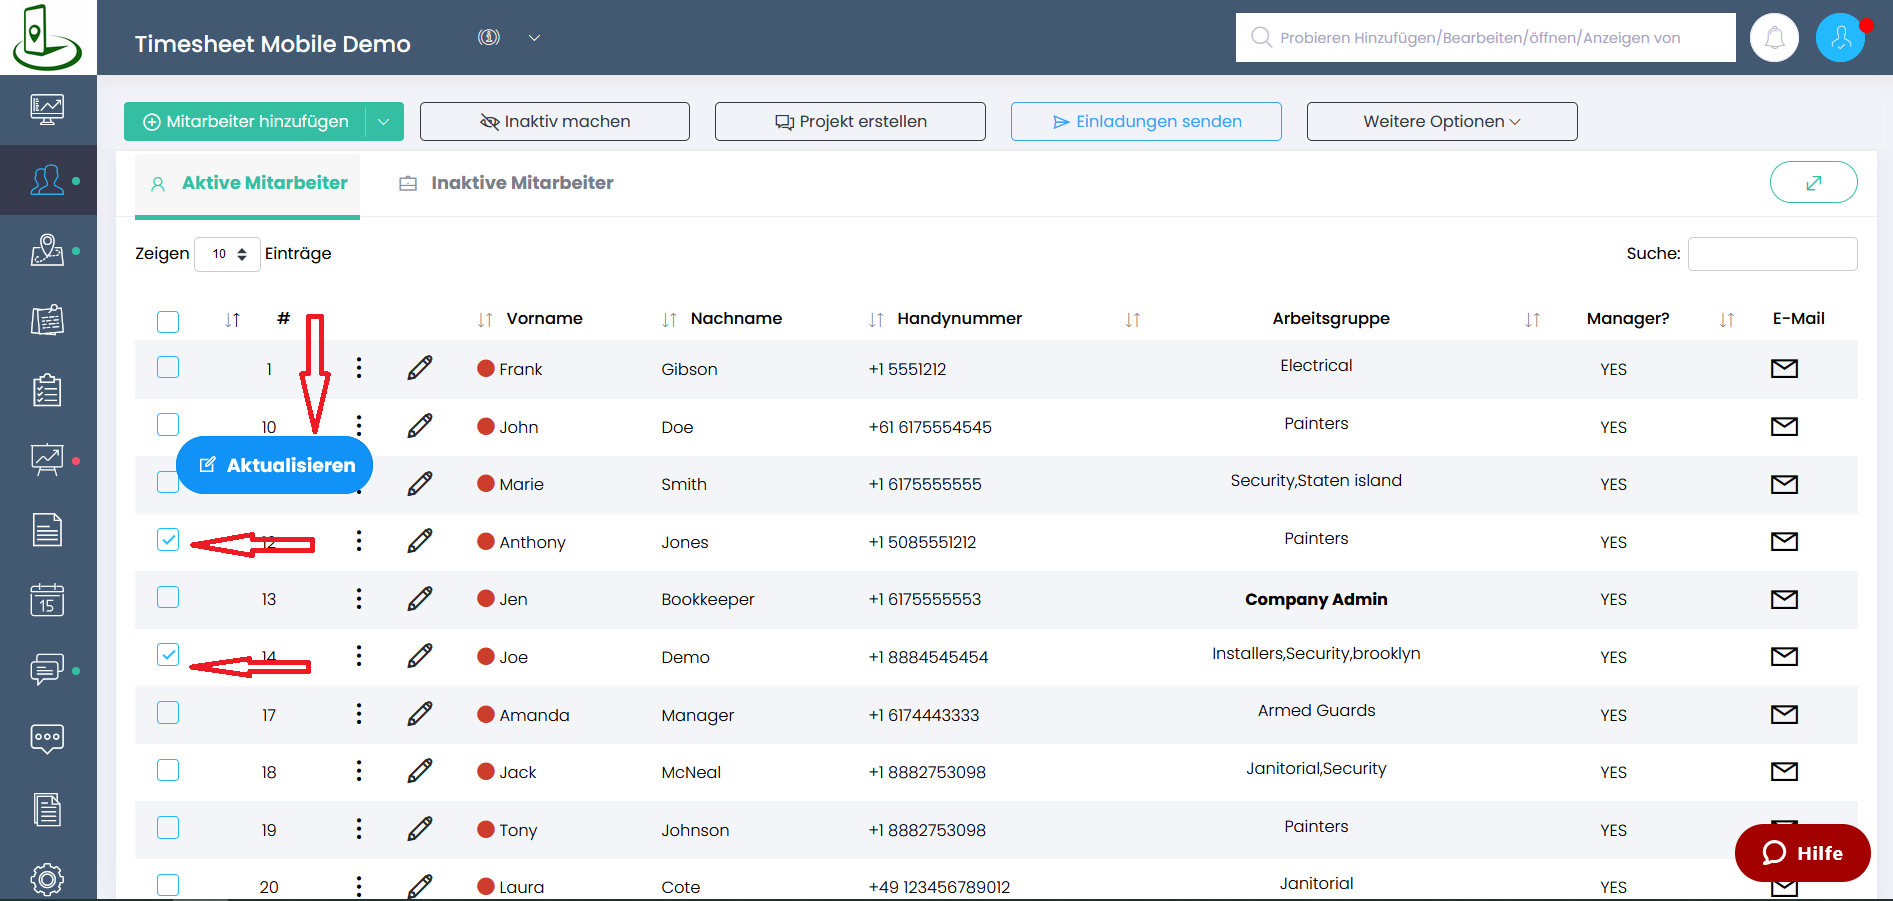Expand the Weitere Optionen dropdown

pos(1441,121)
